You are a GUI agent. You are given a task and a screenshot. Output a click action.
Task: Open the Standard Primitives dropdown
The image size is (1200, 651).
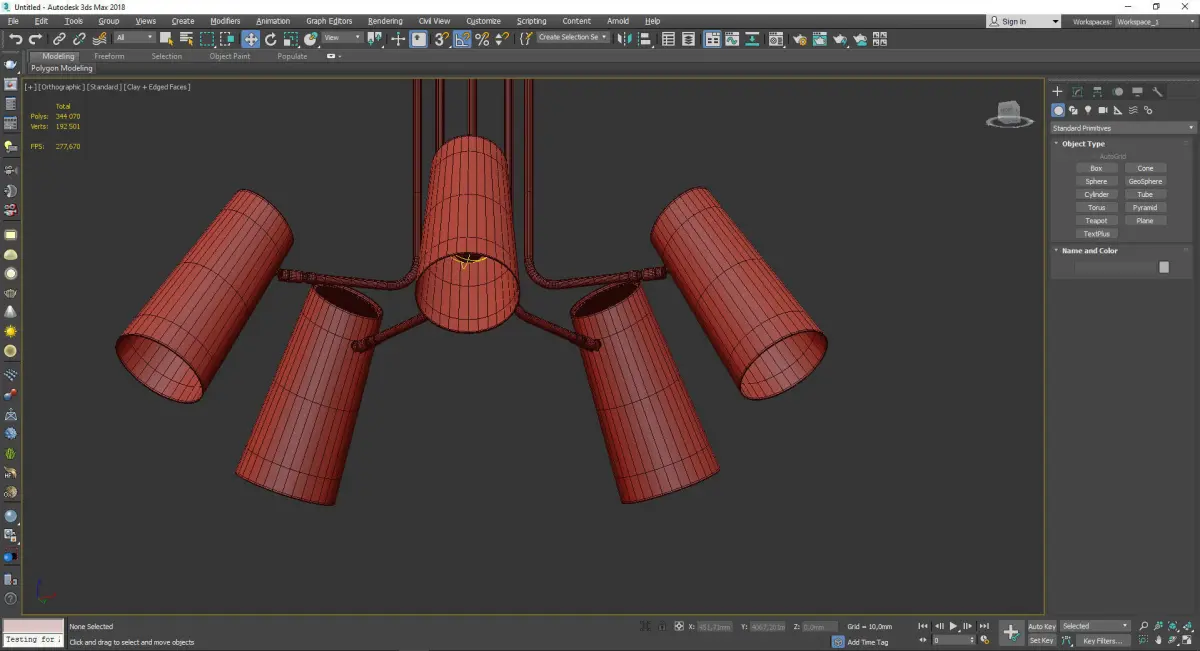(x=1122, y=128)
